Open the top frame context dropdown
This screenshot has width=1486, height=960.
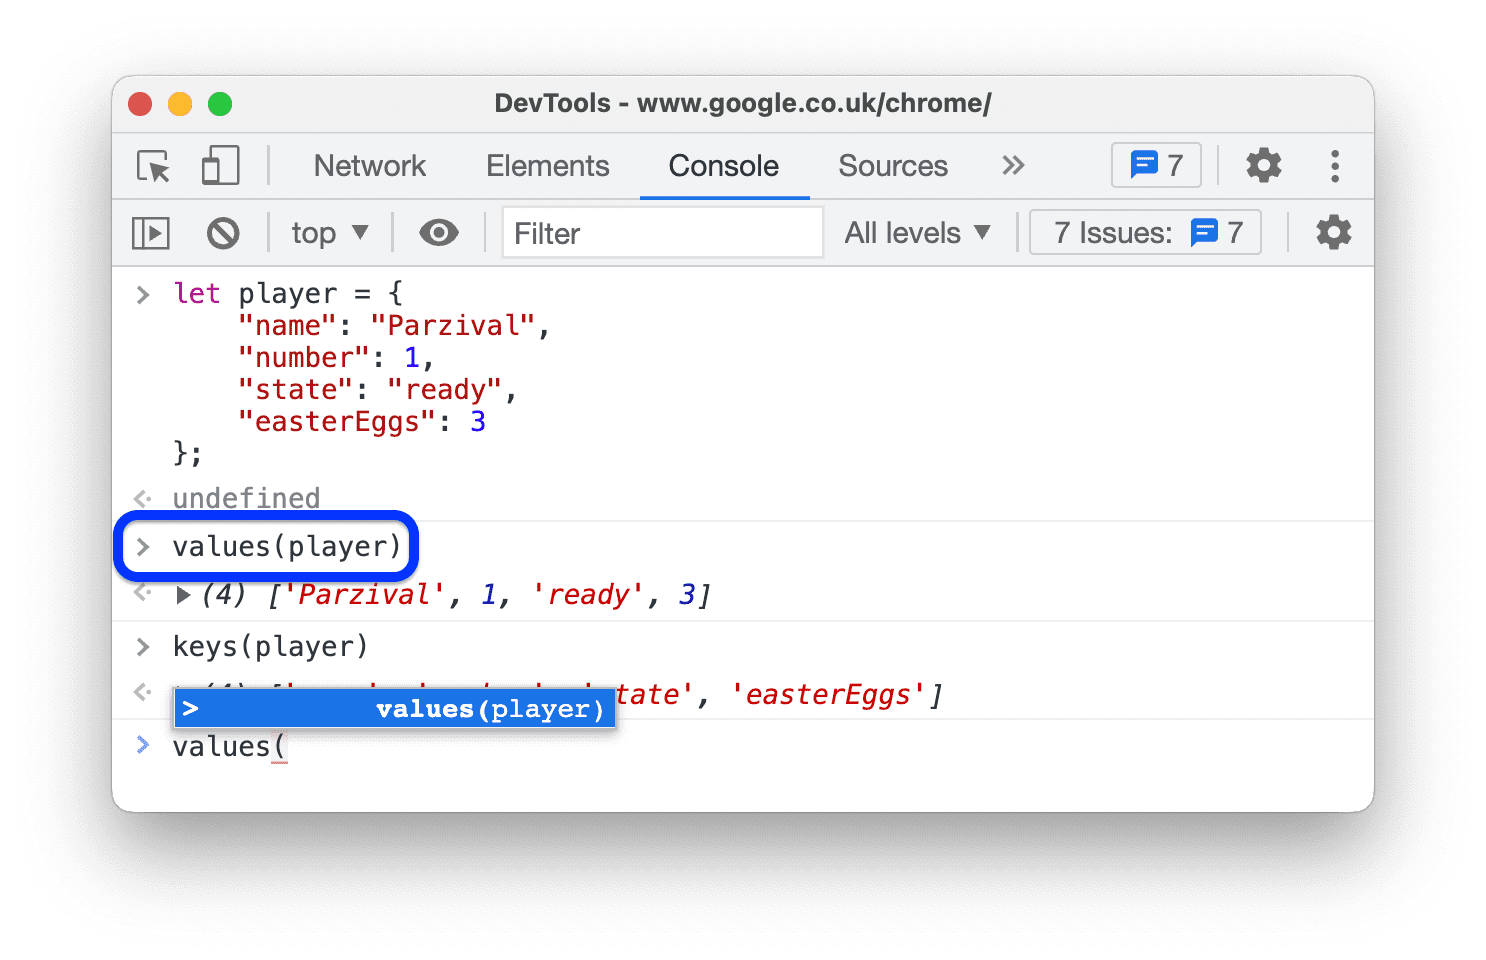pyautogui.click(x=328, y=232)
